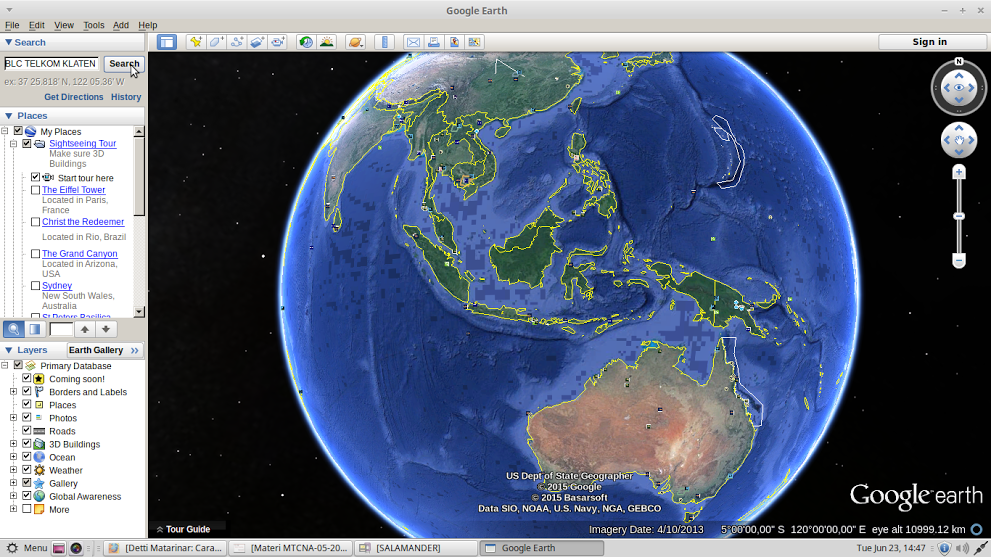Zoom out with the minus button
991x557 pixels.
(959, 260)
